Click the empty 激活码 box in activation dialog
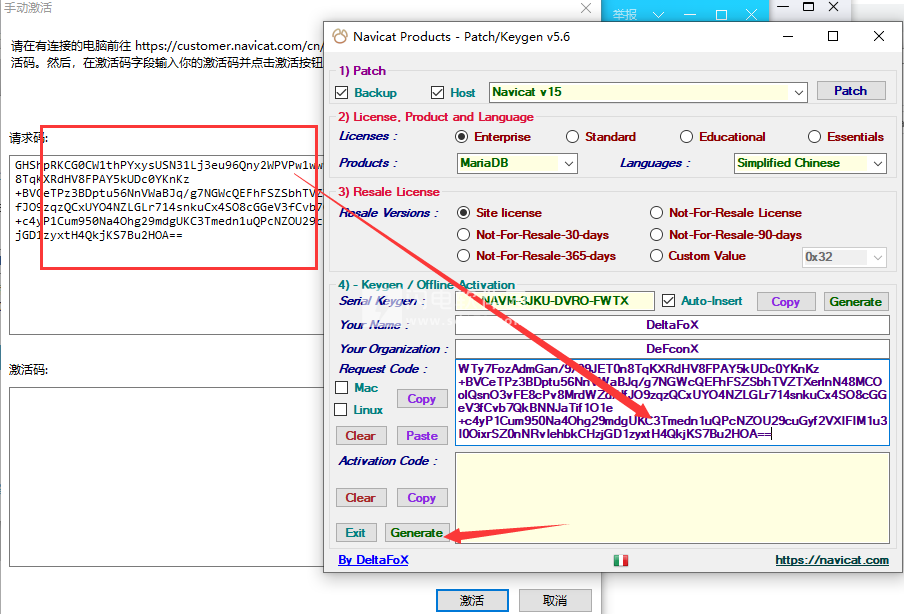The image size is (904, 614). click(x=167, y=477)
